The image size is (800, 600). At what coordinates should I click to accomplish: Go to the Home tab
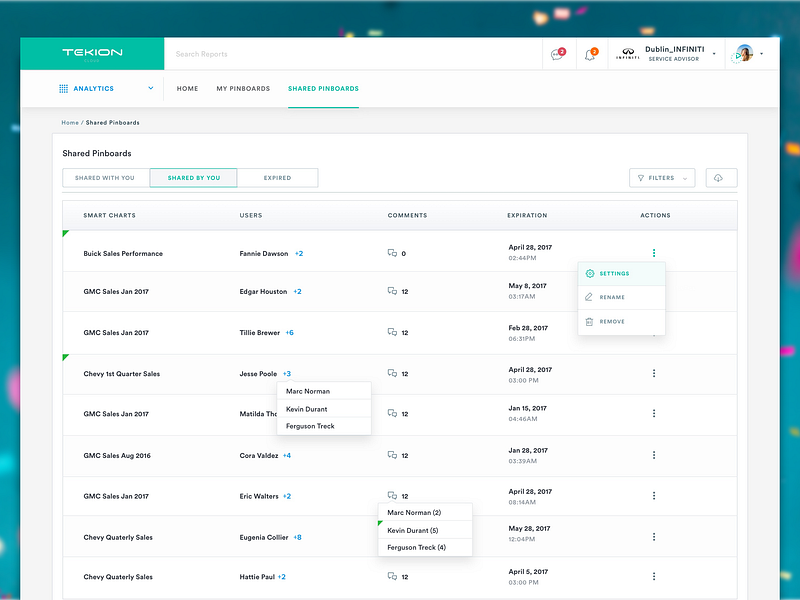[187, 89]
